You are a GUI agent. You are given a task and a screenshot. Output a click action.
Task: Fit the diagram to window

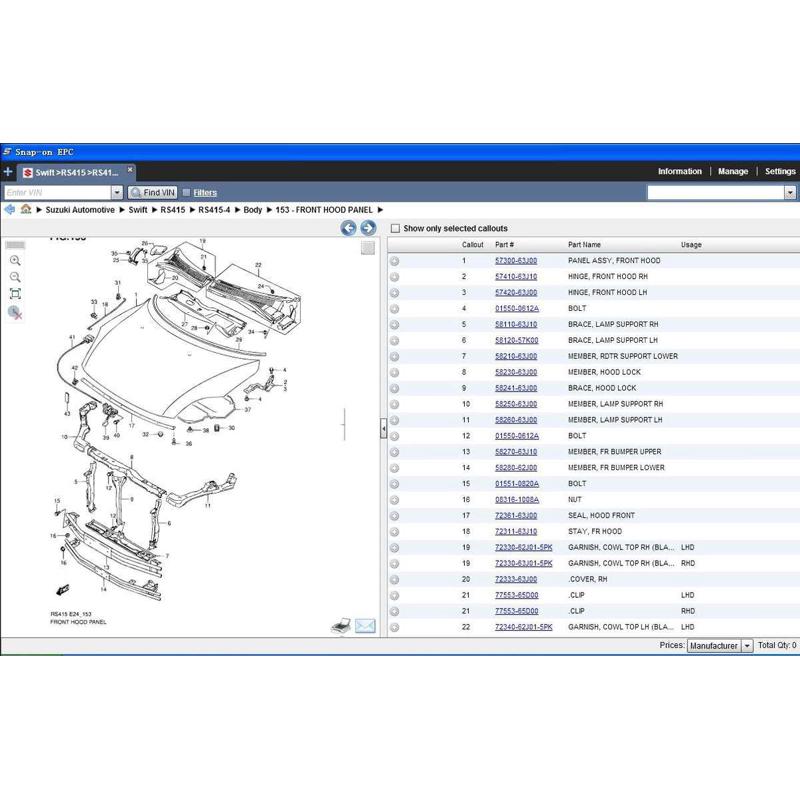click(15, 294)
